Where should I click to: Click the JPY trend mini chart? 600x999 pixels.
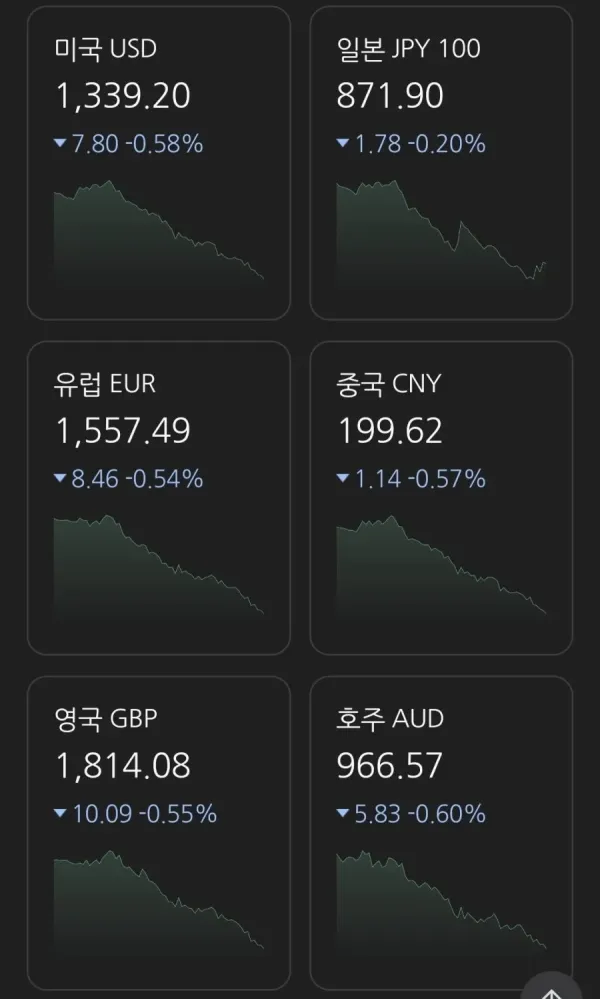(x=441, y=234)
